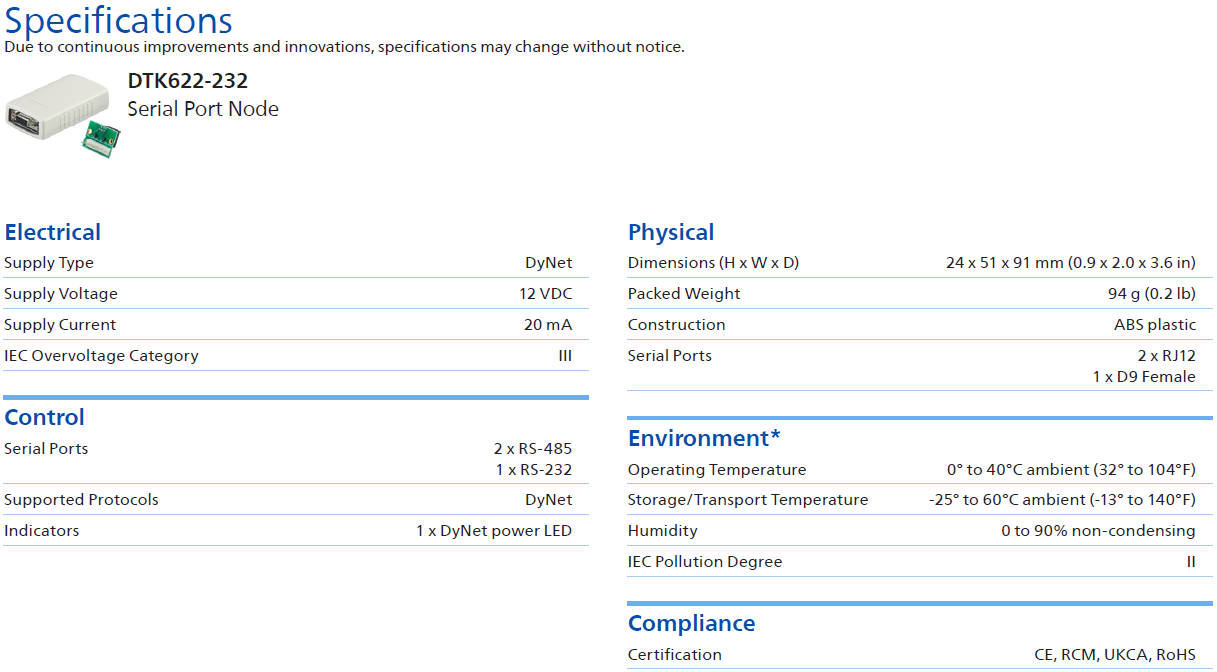Click the Environment section heading
The width and height of the screenshot is (1217, 672).
pos(704,438)
